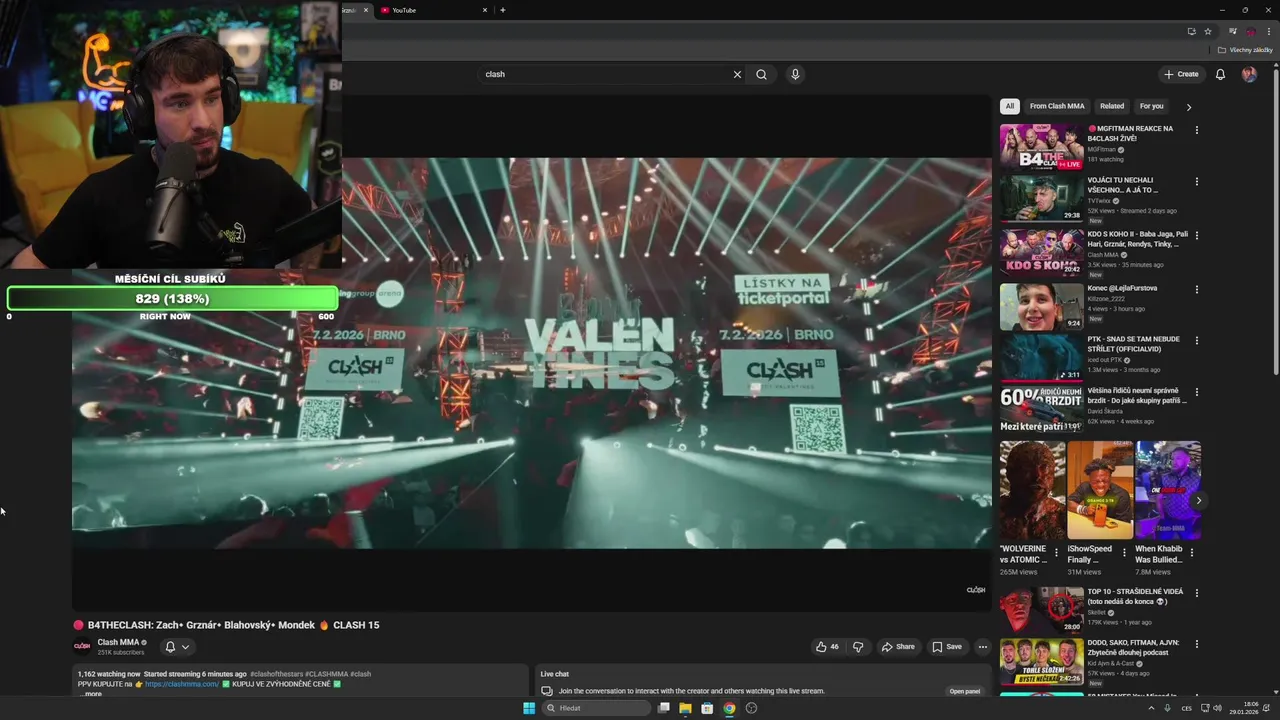1280x720 pixels.
Task: Open the YouTube Create menu
Action: click(x=1181, y=74)
